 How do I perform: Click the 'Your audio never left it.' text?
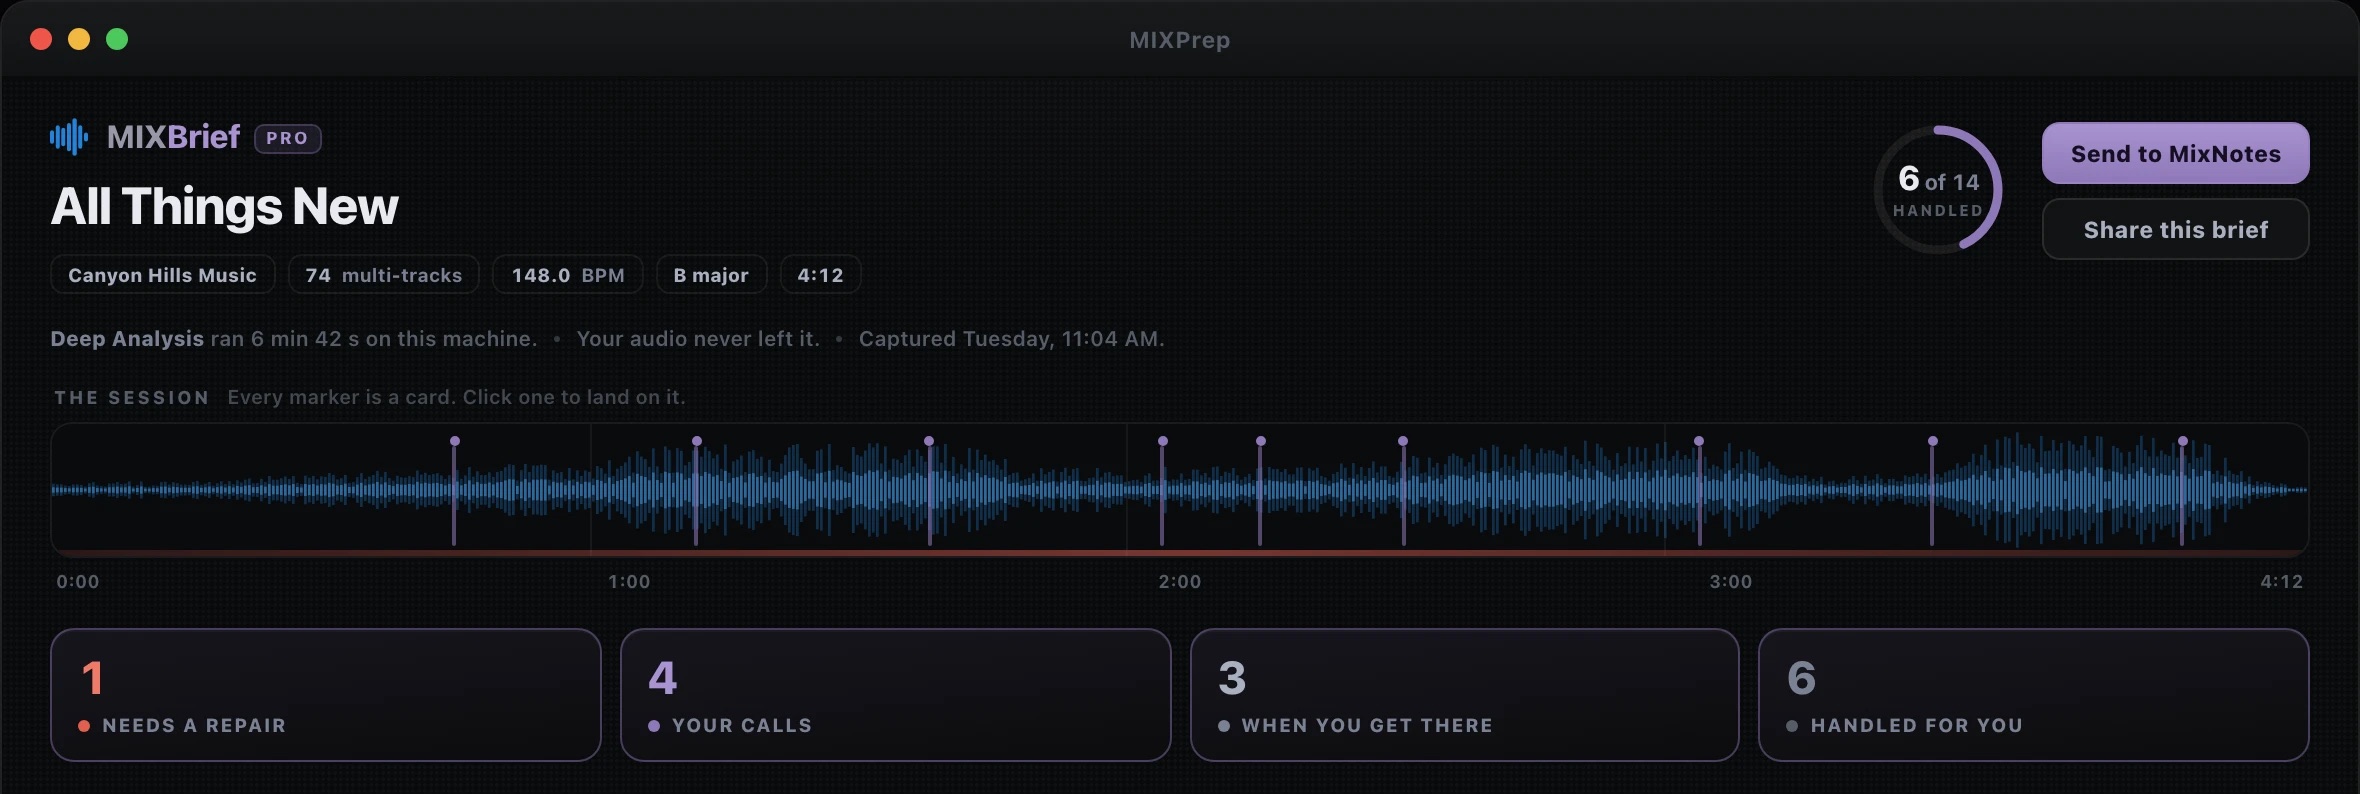coord(698,339)
